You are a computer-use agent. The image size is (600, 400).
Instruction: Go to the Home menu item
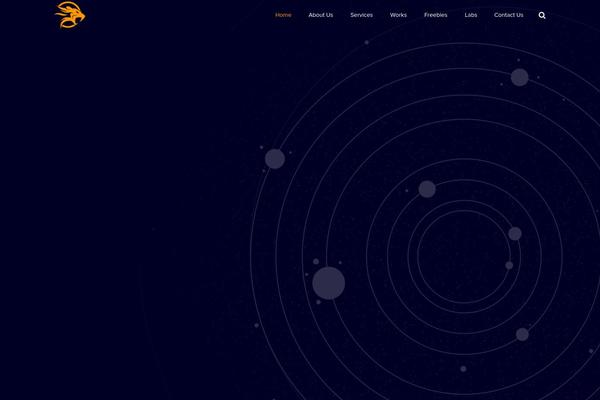pos(283,15)
